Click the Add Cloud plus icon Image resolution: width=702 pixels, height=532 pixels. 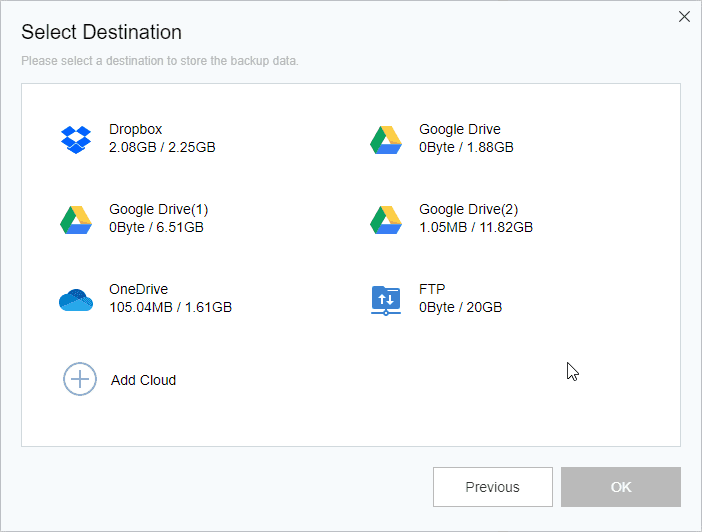(80, 379)
